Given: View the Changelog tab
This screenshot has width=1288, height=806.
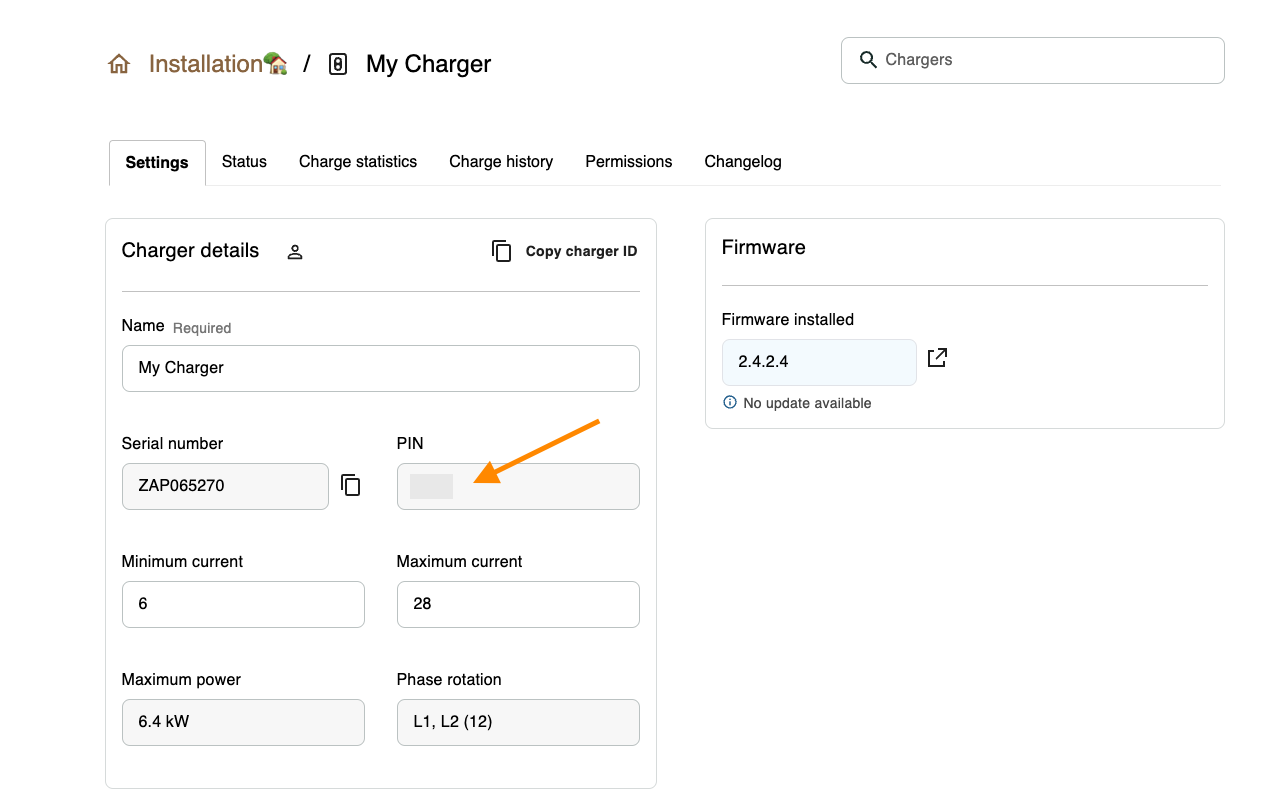Looking at the screenshot, I should coord(743,162).
